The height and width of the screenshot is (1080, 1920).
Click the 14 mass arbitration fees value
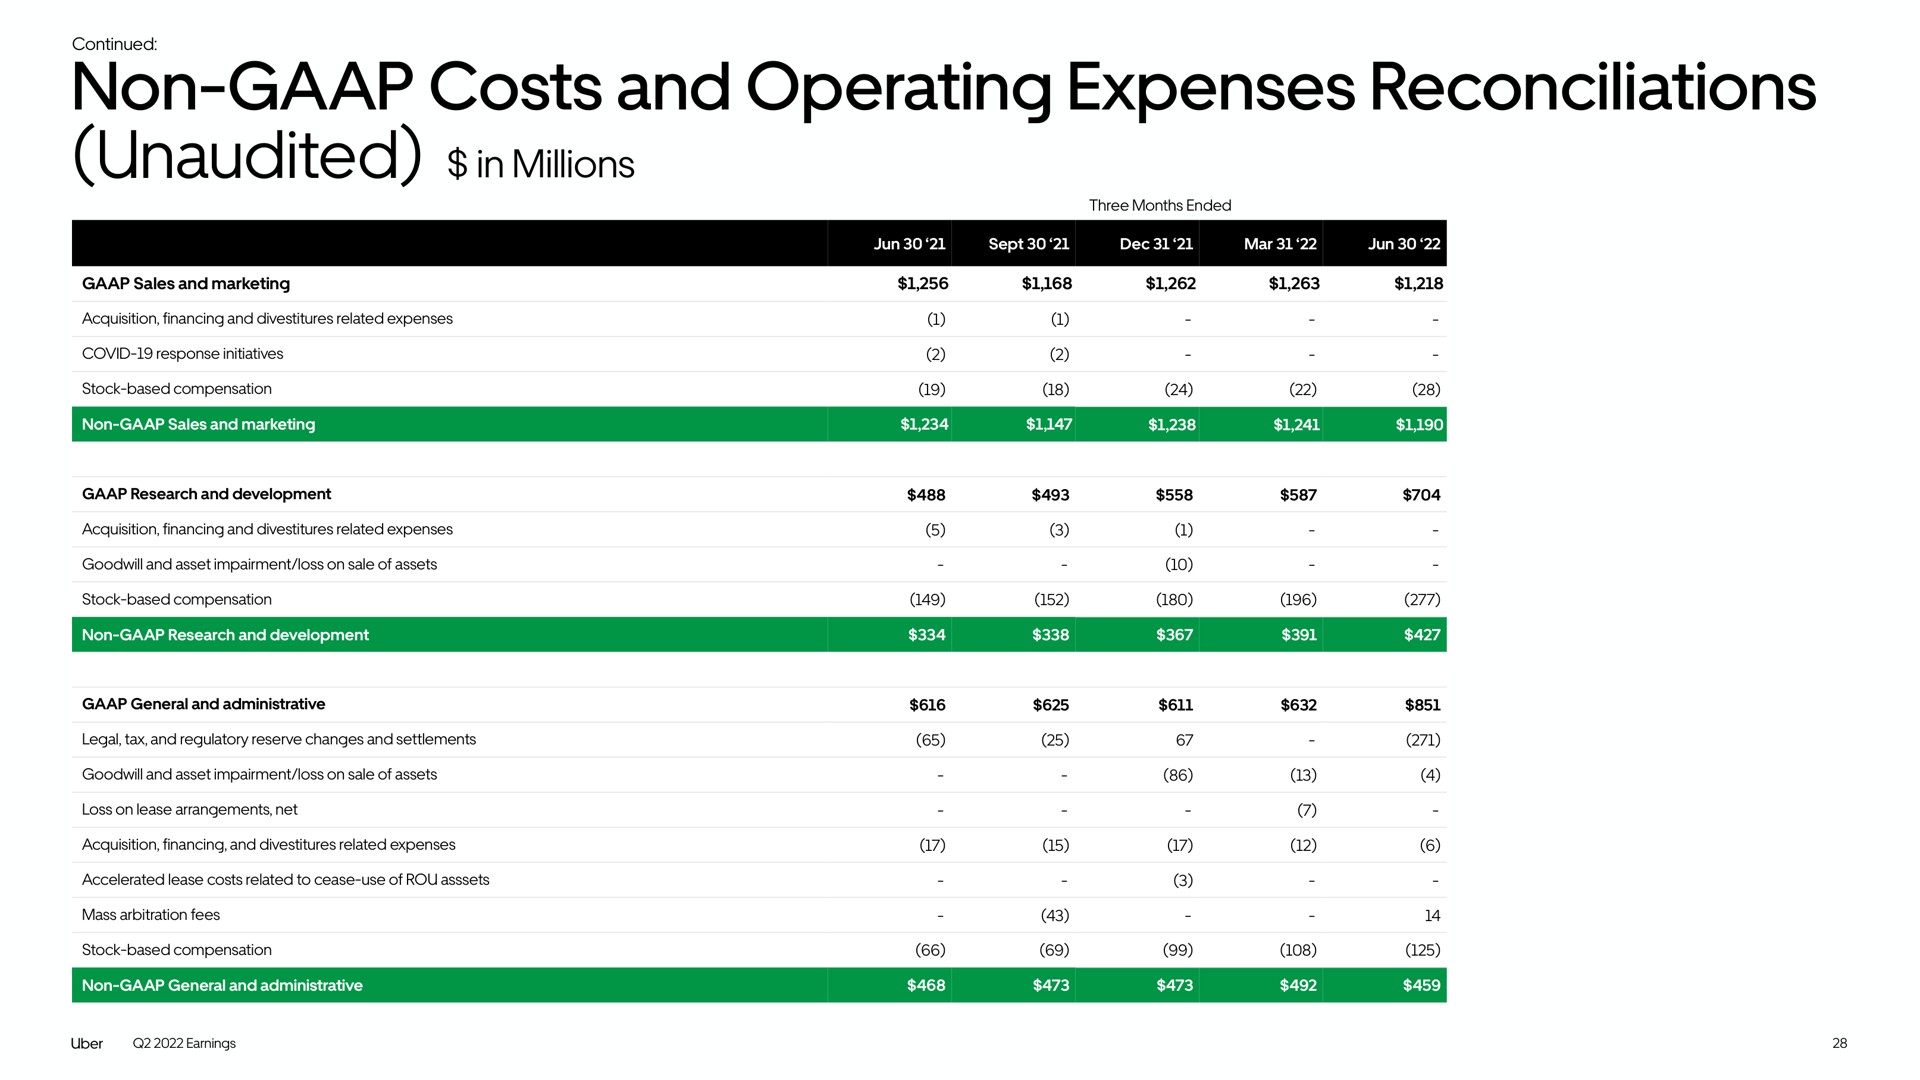pyautogui.click(x=1432, y=916)
